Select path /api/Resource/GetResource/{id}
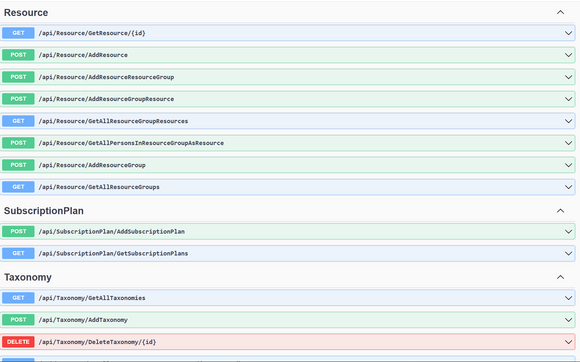The width and height of the screenshot is (580, 362). point(92,33)
